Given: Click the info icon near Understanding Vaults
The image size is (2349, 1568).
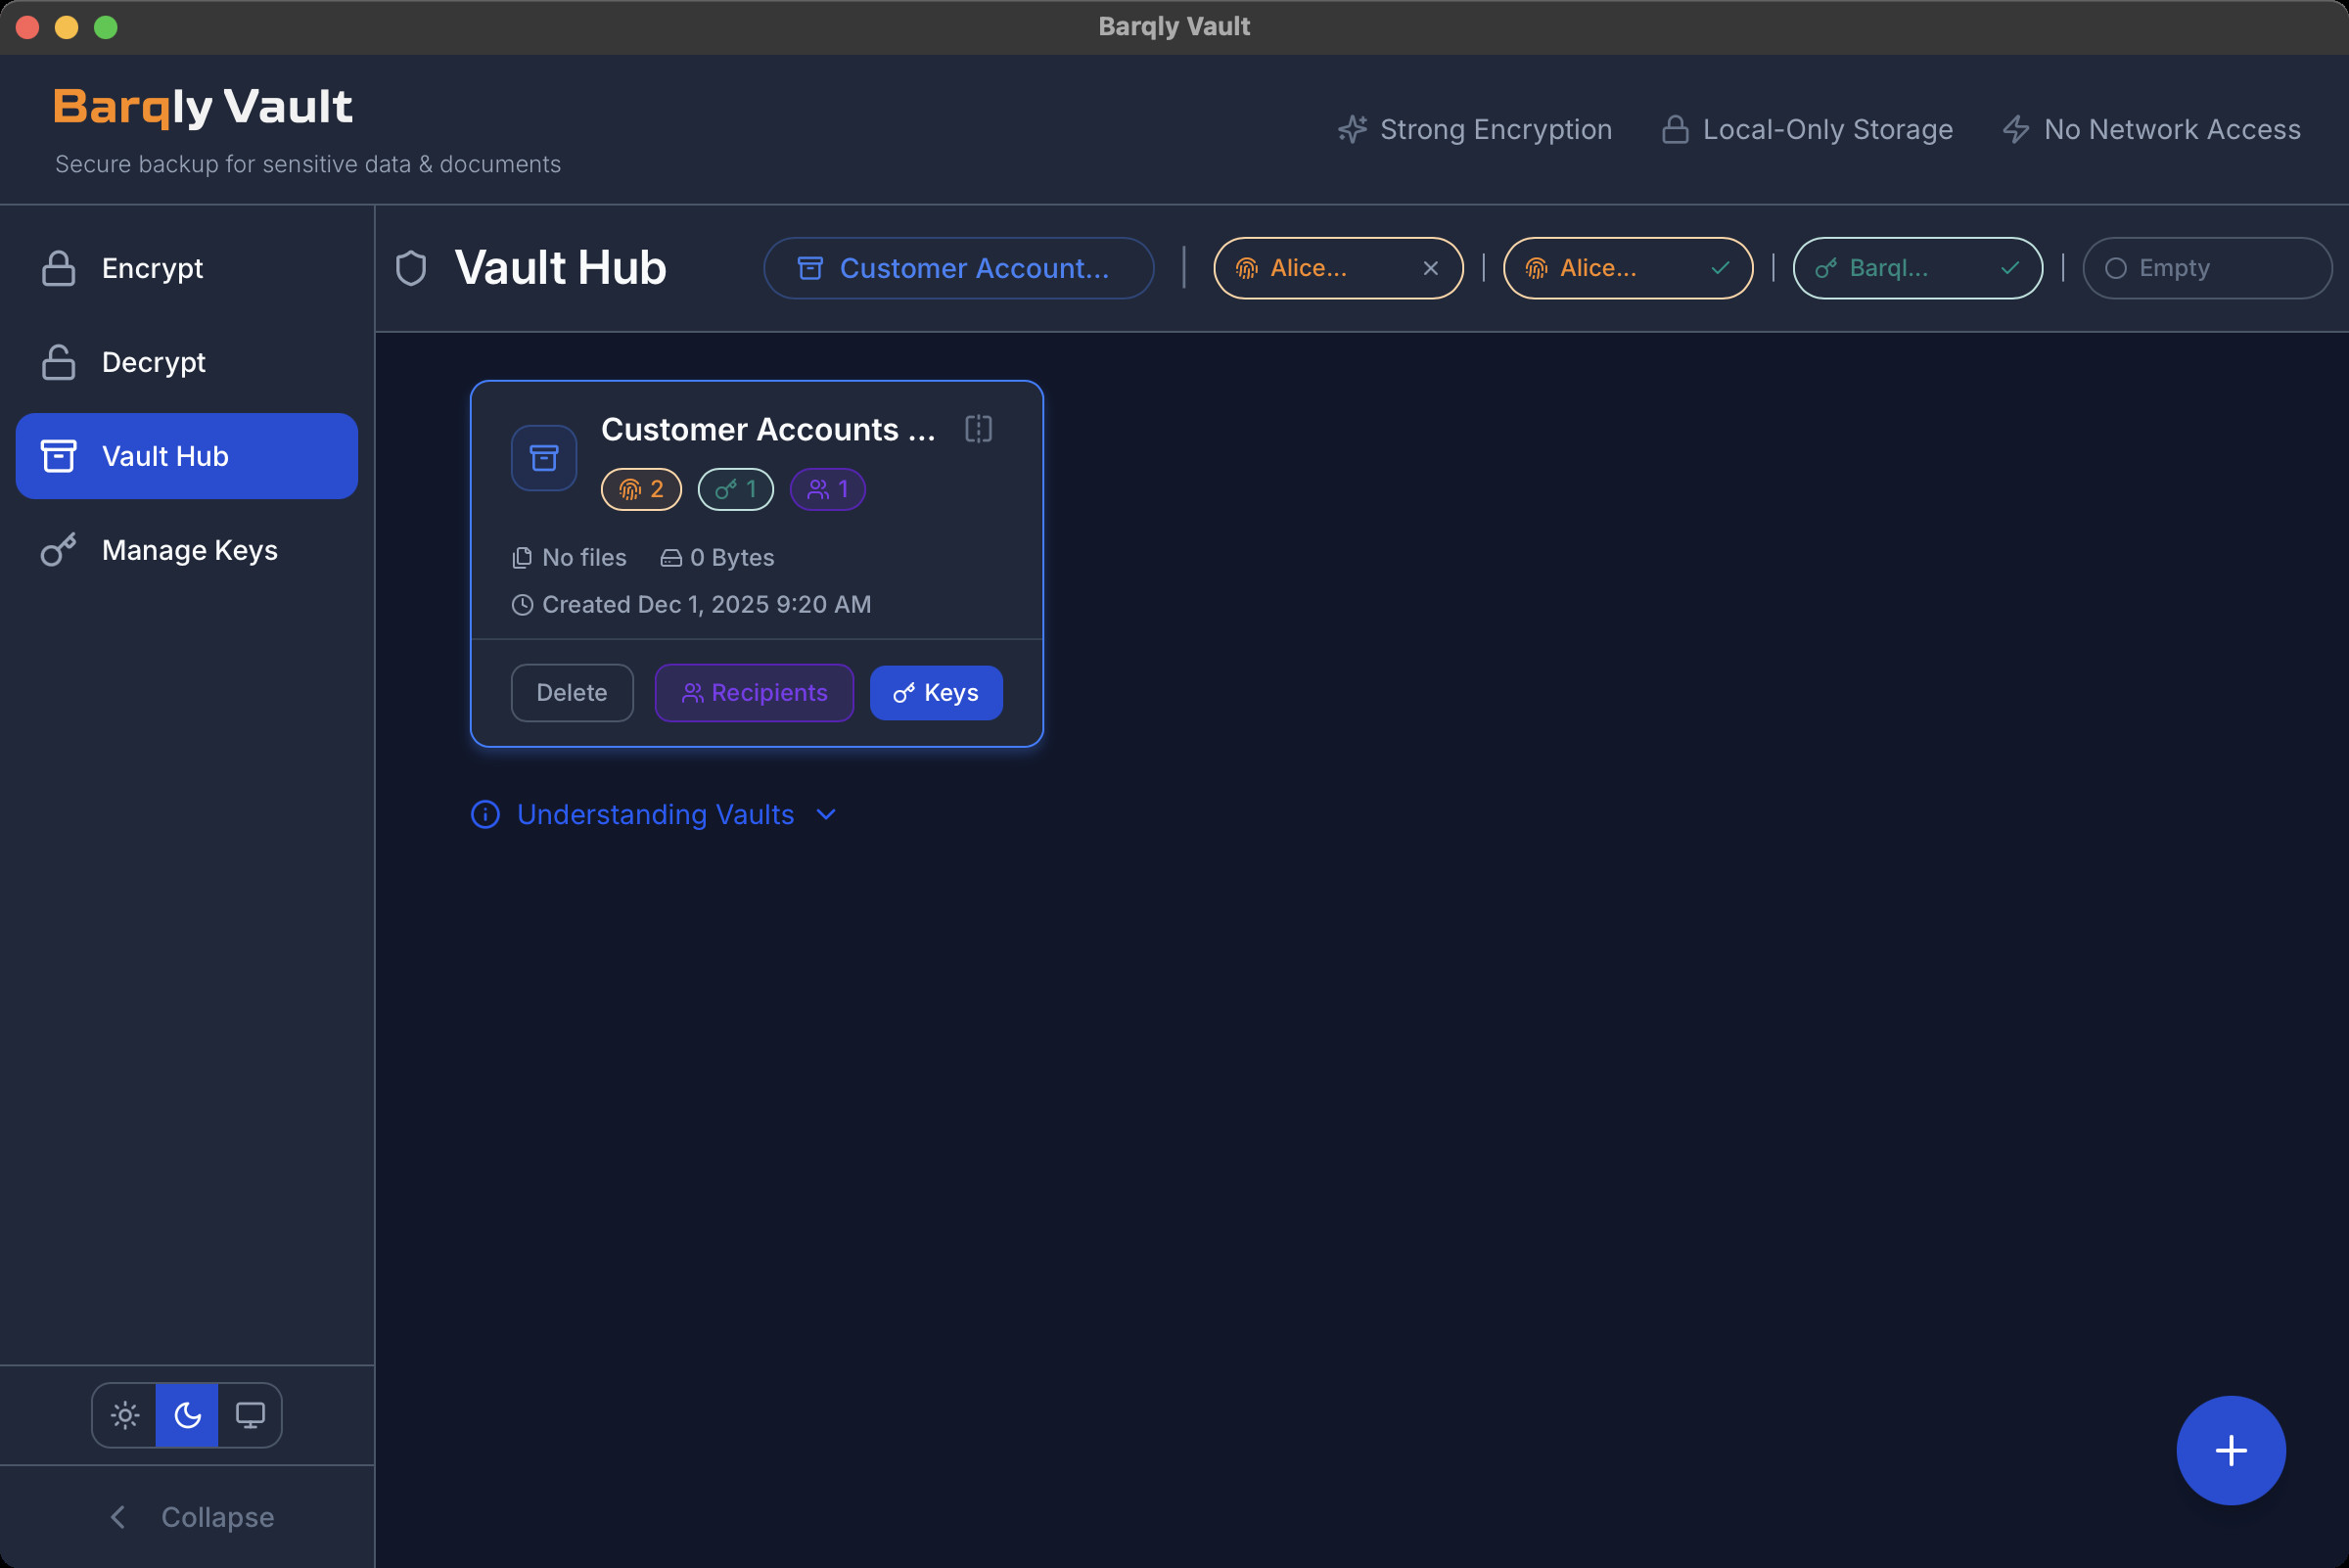Looking at the screenshot, I should [485, 815].
